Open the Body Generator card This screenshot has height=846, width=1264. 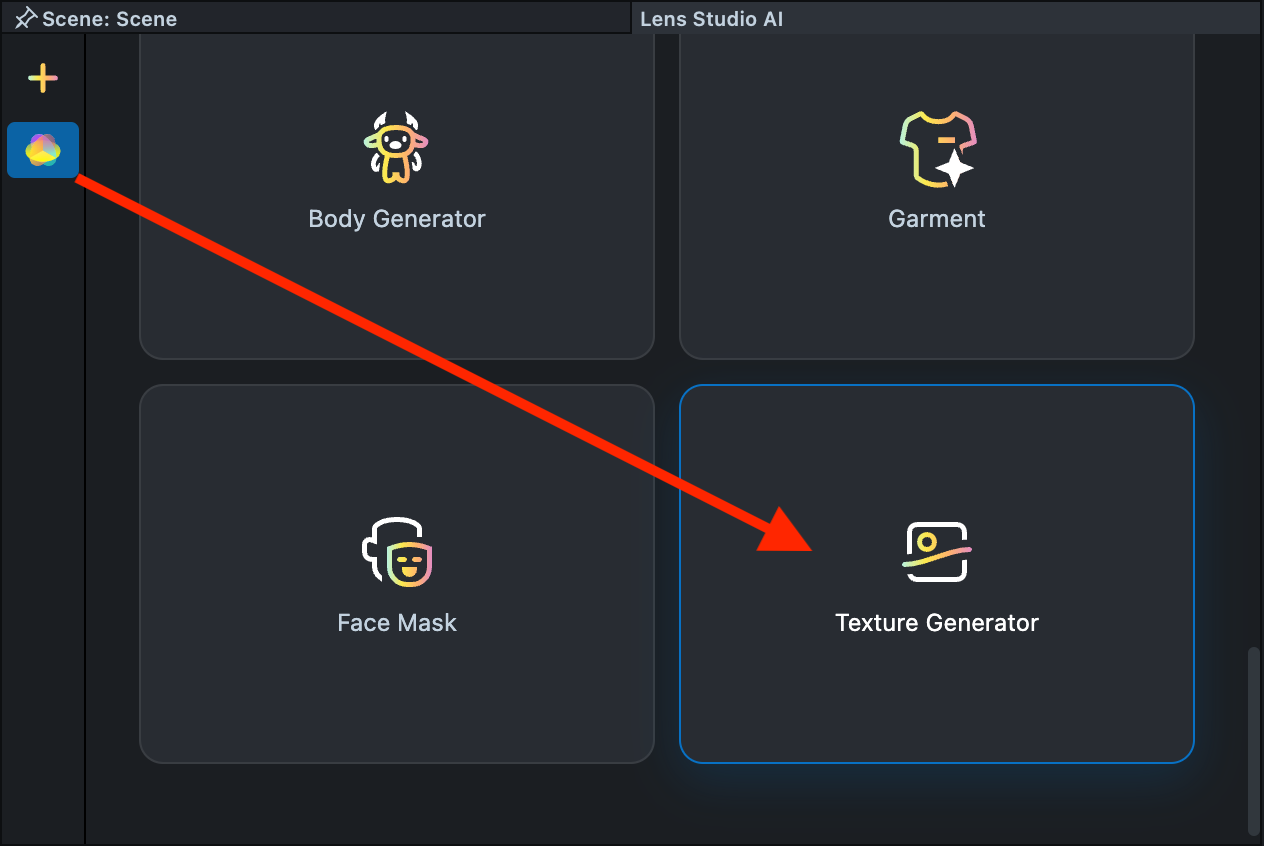pyautogui.click(x=397, y=196)
